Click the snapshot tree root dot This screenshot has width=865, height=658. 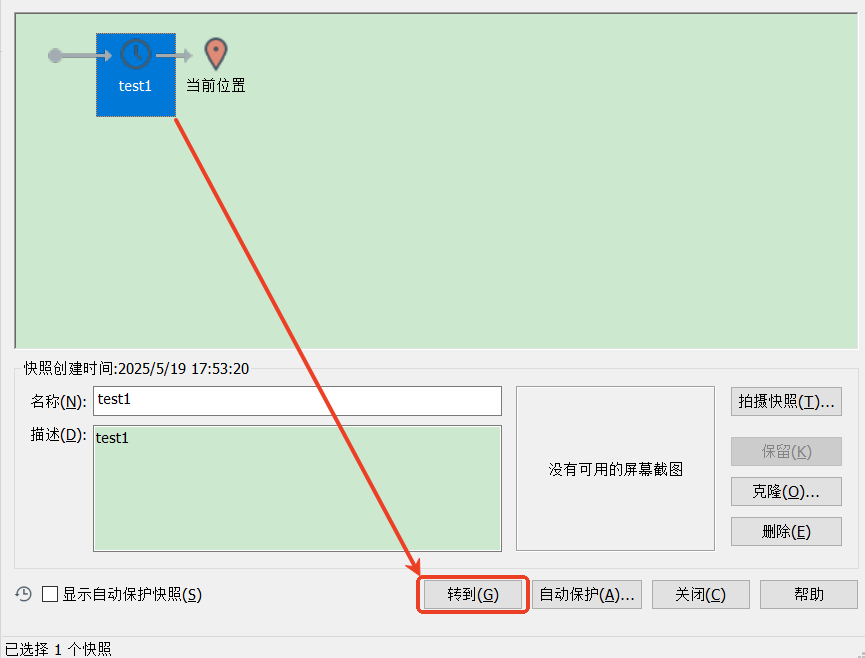(55, 55)
